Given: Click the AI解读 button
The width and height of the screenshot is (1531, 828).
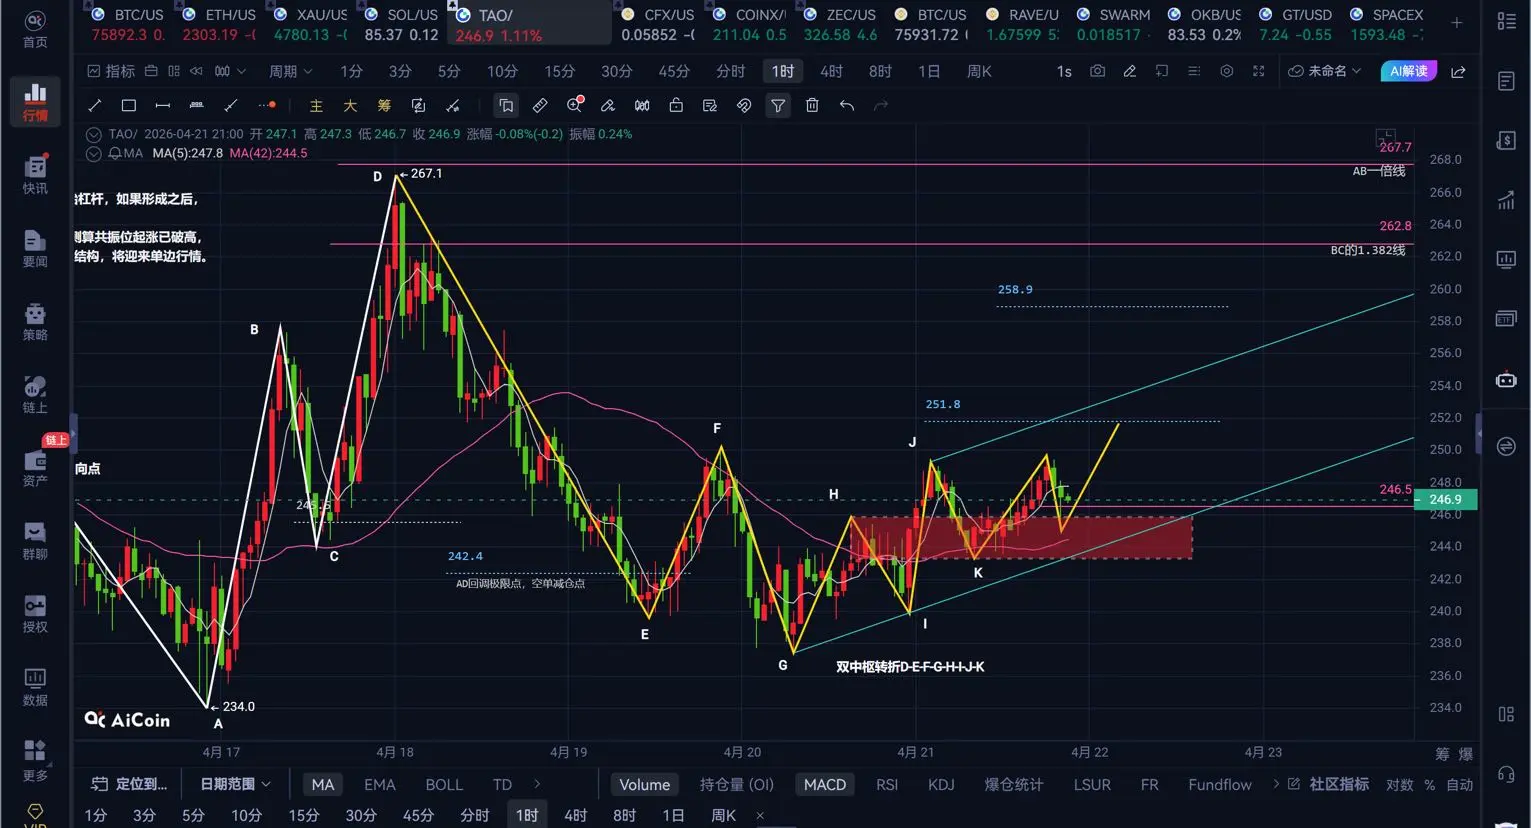Looking at the screenshot, I should tap(1408, 71).
